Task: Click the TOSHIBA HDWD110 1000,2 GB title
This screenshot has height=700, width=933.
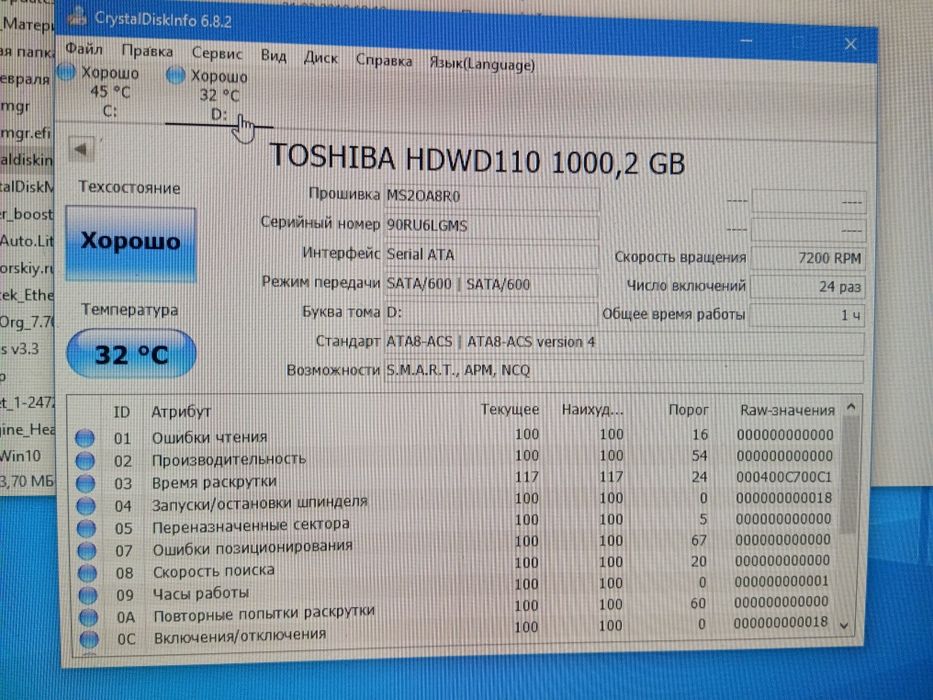Action: pos(477,160)
